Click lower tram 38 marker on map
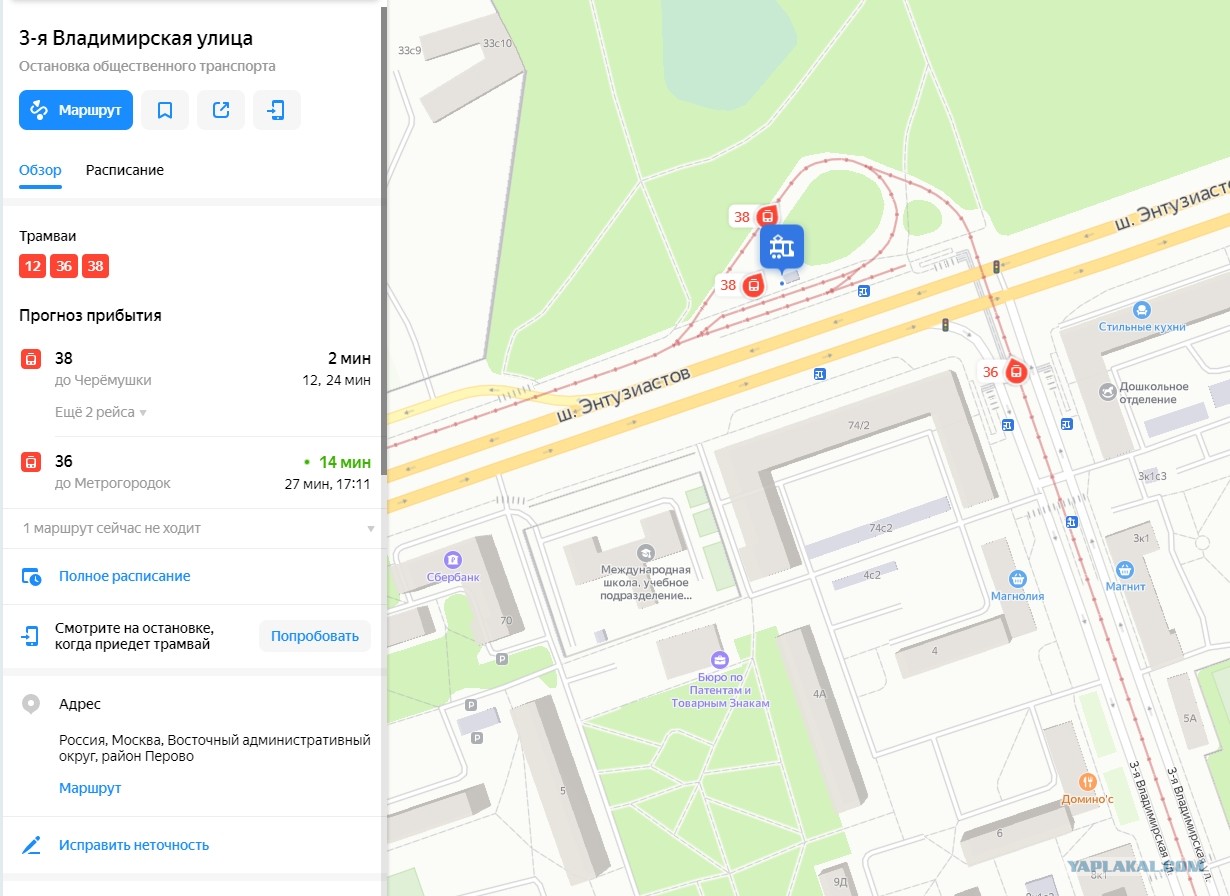Screen dimensions: 1230x896 pos(755,285)
